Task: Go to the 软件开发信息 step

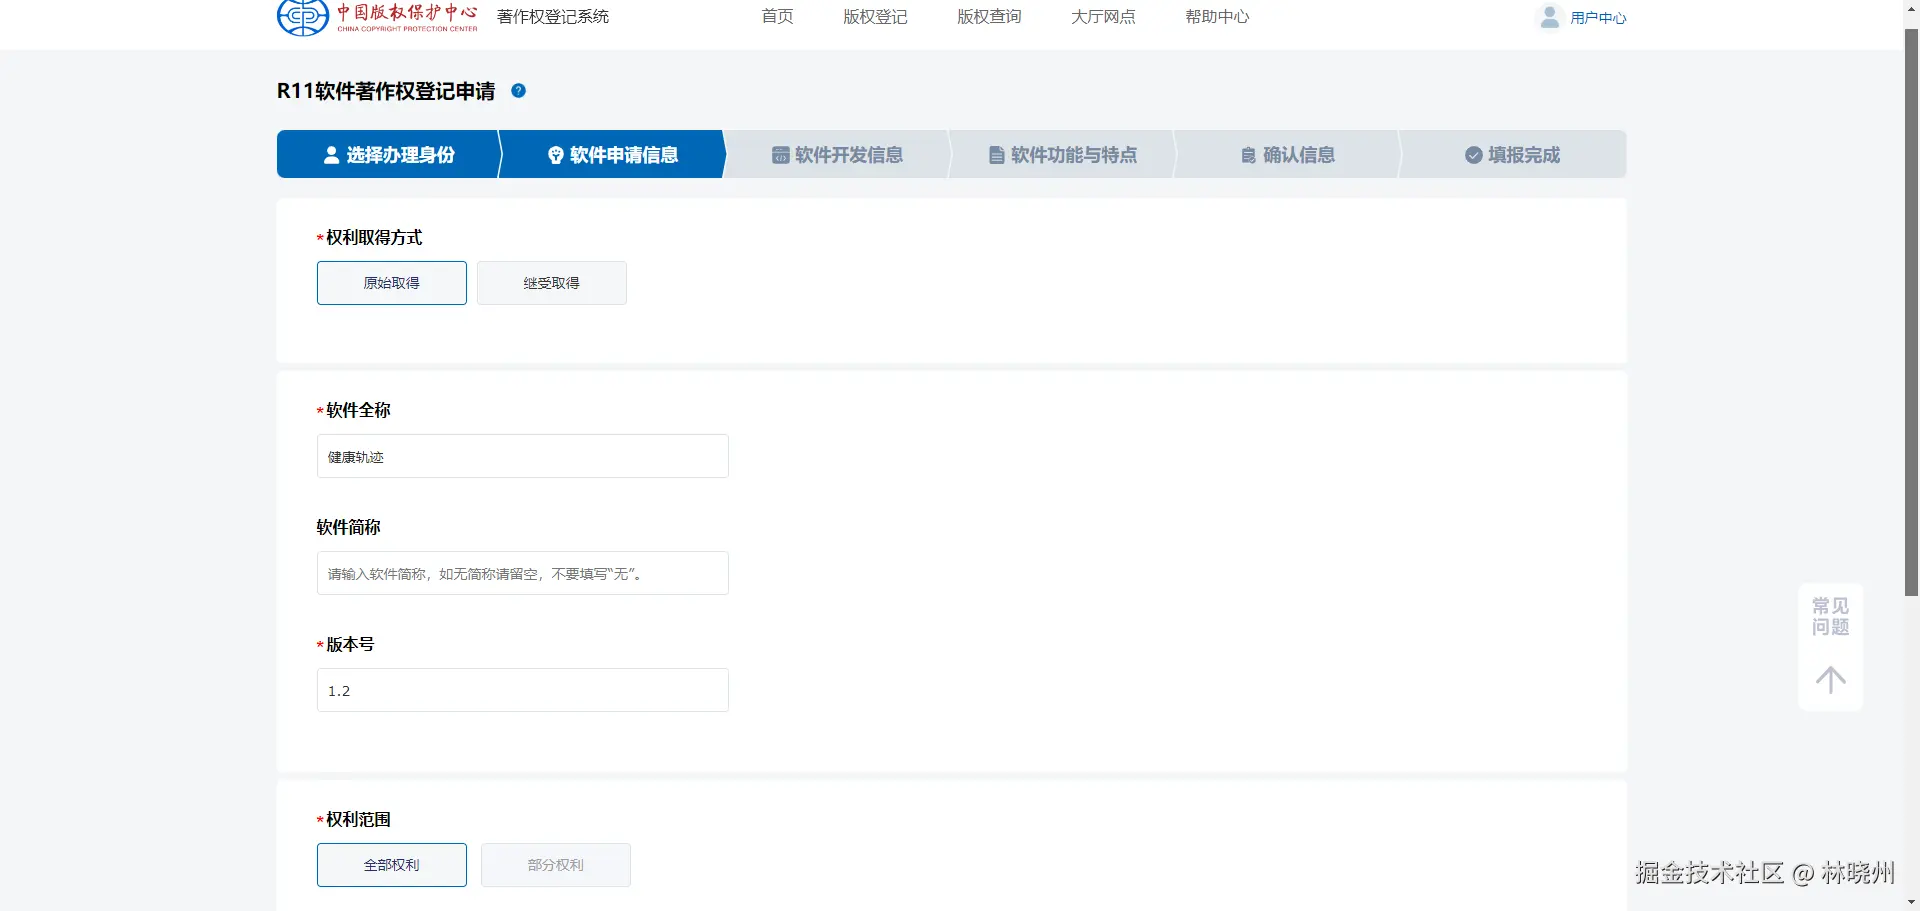Action: 837,155
